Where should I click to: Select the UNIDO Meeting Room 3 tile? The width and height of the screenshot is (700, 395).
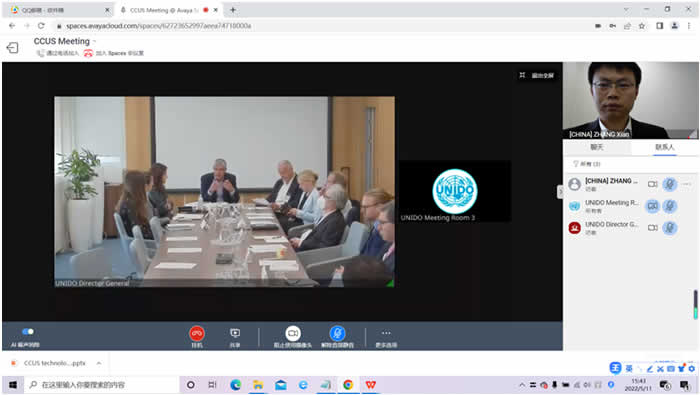coord(454,191)
